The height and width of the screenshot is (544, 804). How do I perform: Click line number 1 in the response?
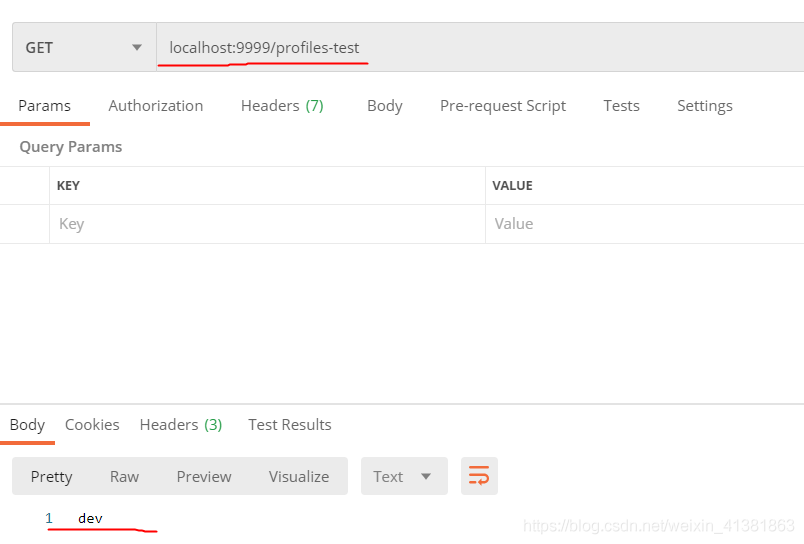click(x=49, y=518)
